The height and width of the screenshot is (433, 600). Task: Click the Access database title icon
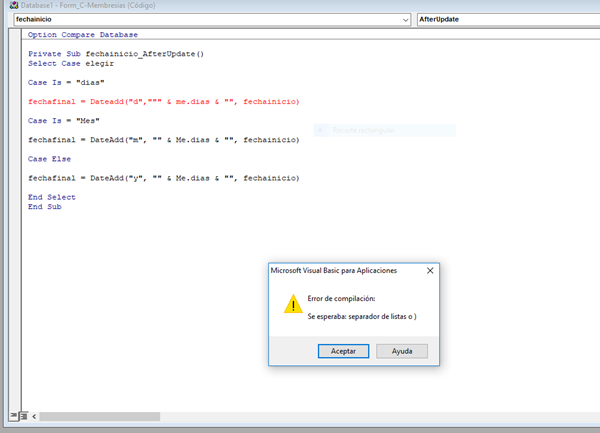[x=14, y=5]
